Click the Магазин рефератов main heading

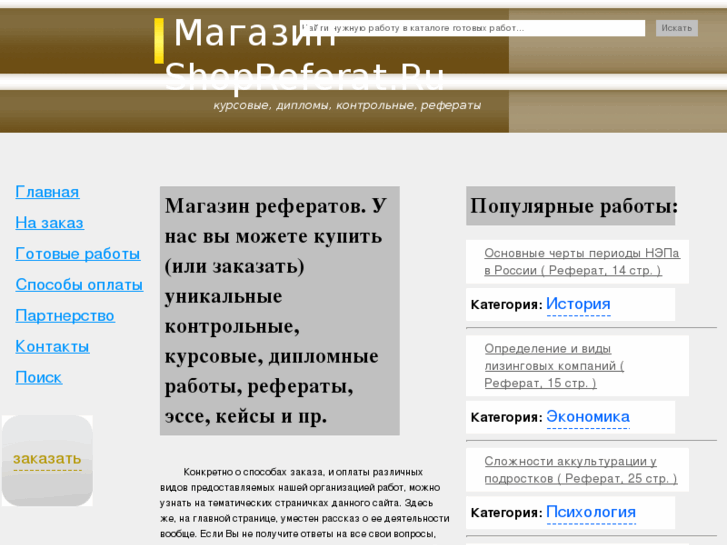(x=280, y=311)
